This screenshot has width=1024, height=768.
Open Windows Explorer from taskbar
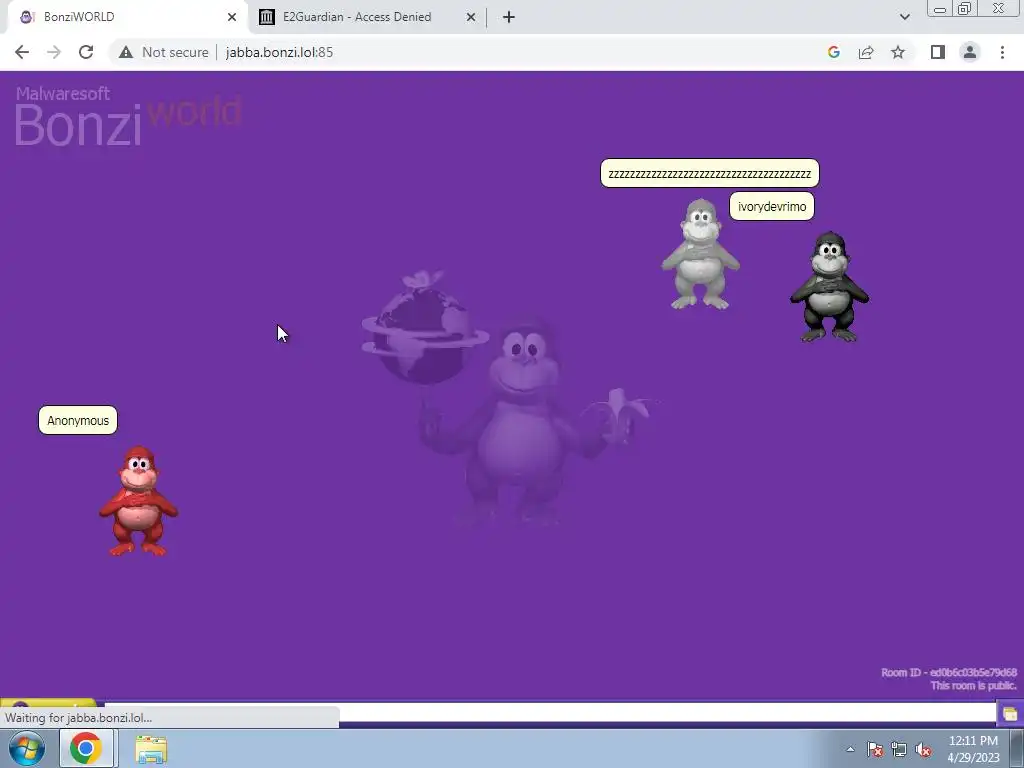tap(151, 748)
